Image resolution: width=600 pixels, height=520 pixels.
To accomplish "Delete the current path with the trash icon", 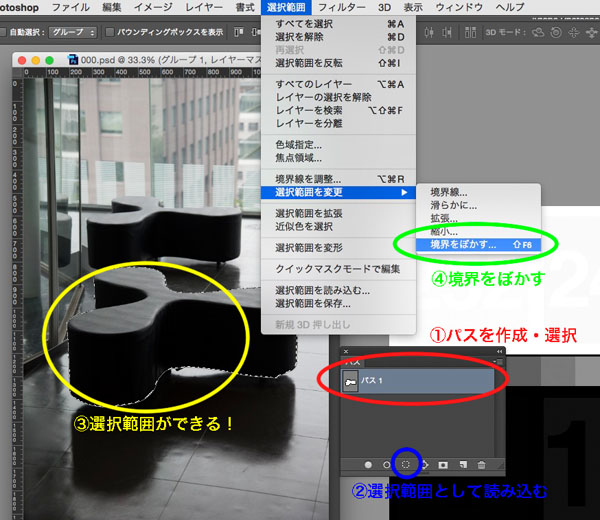I will point(481,464).
